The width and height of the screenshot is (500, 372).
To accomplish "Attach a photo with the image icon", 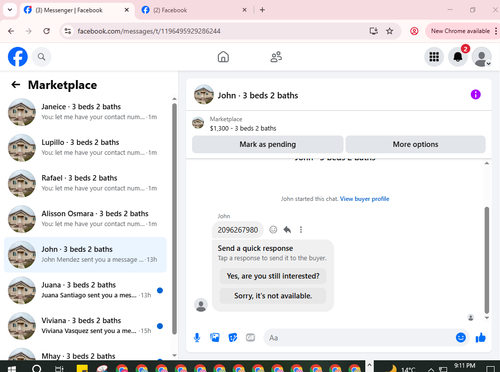I will click(x=215, y=338).
